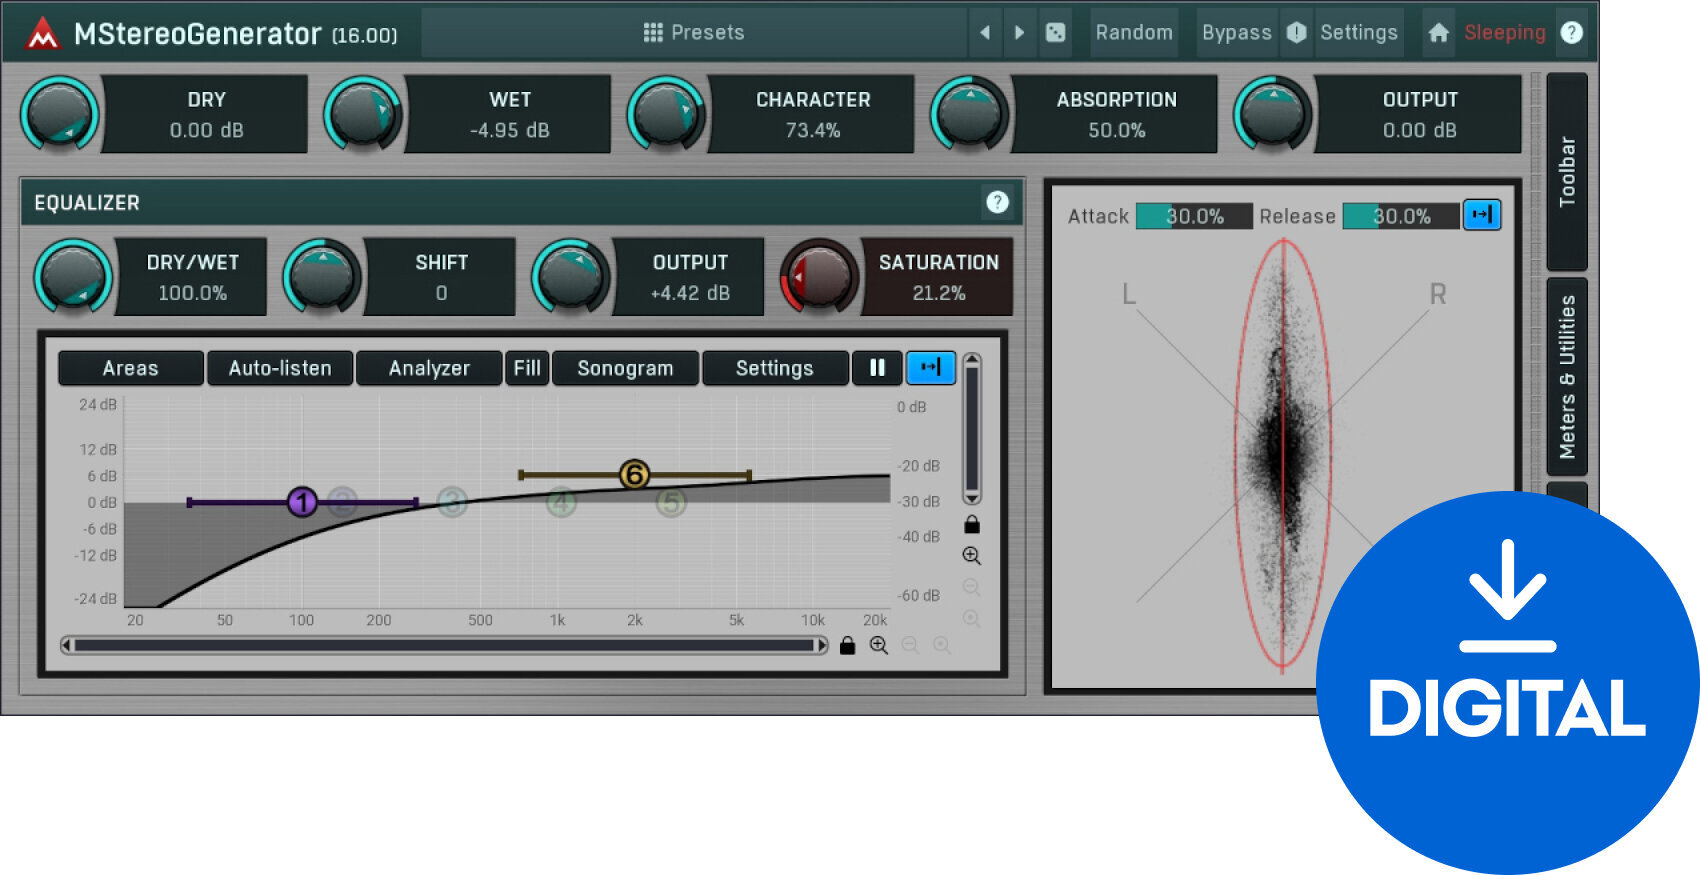The width and height of the screenshot is (1700, 875).
Task: Toggle the vertical axis lock icon
Action: (x=971, y=524)
